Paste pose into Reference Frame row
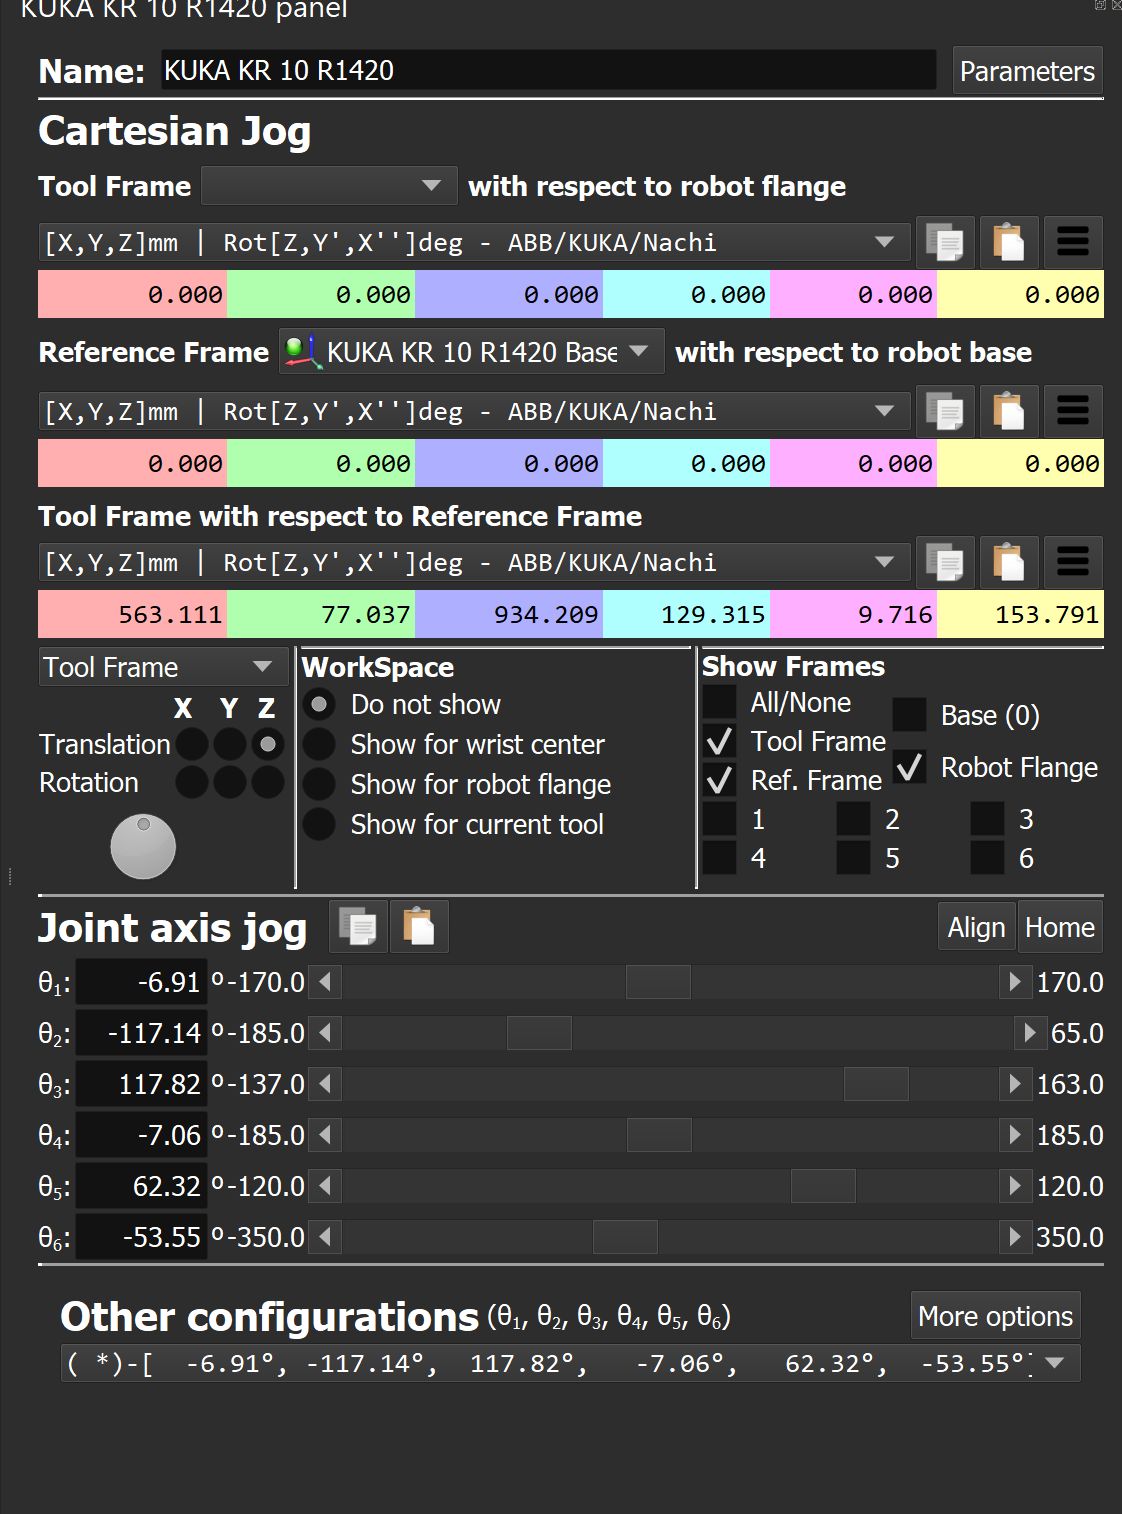The width and height of the screenshot is (1122, 1514). 1008,412
